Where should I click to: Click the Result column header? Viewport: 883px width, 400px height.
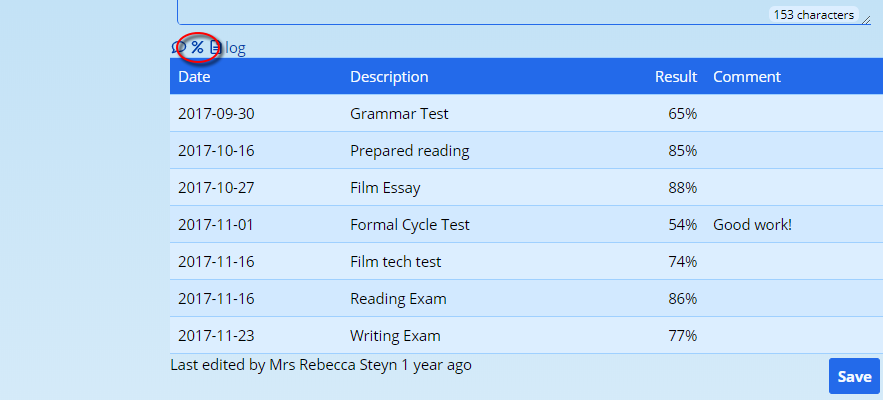click(x=675, y=77)
